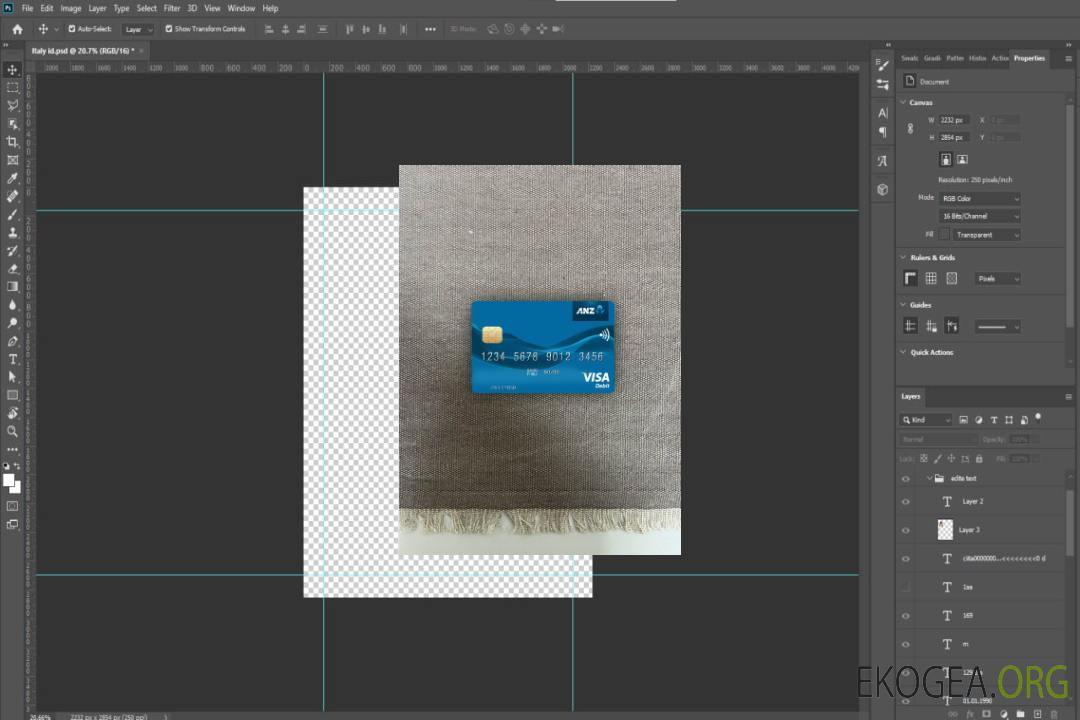Select the History Brush tool

point(12,251)
